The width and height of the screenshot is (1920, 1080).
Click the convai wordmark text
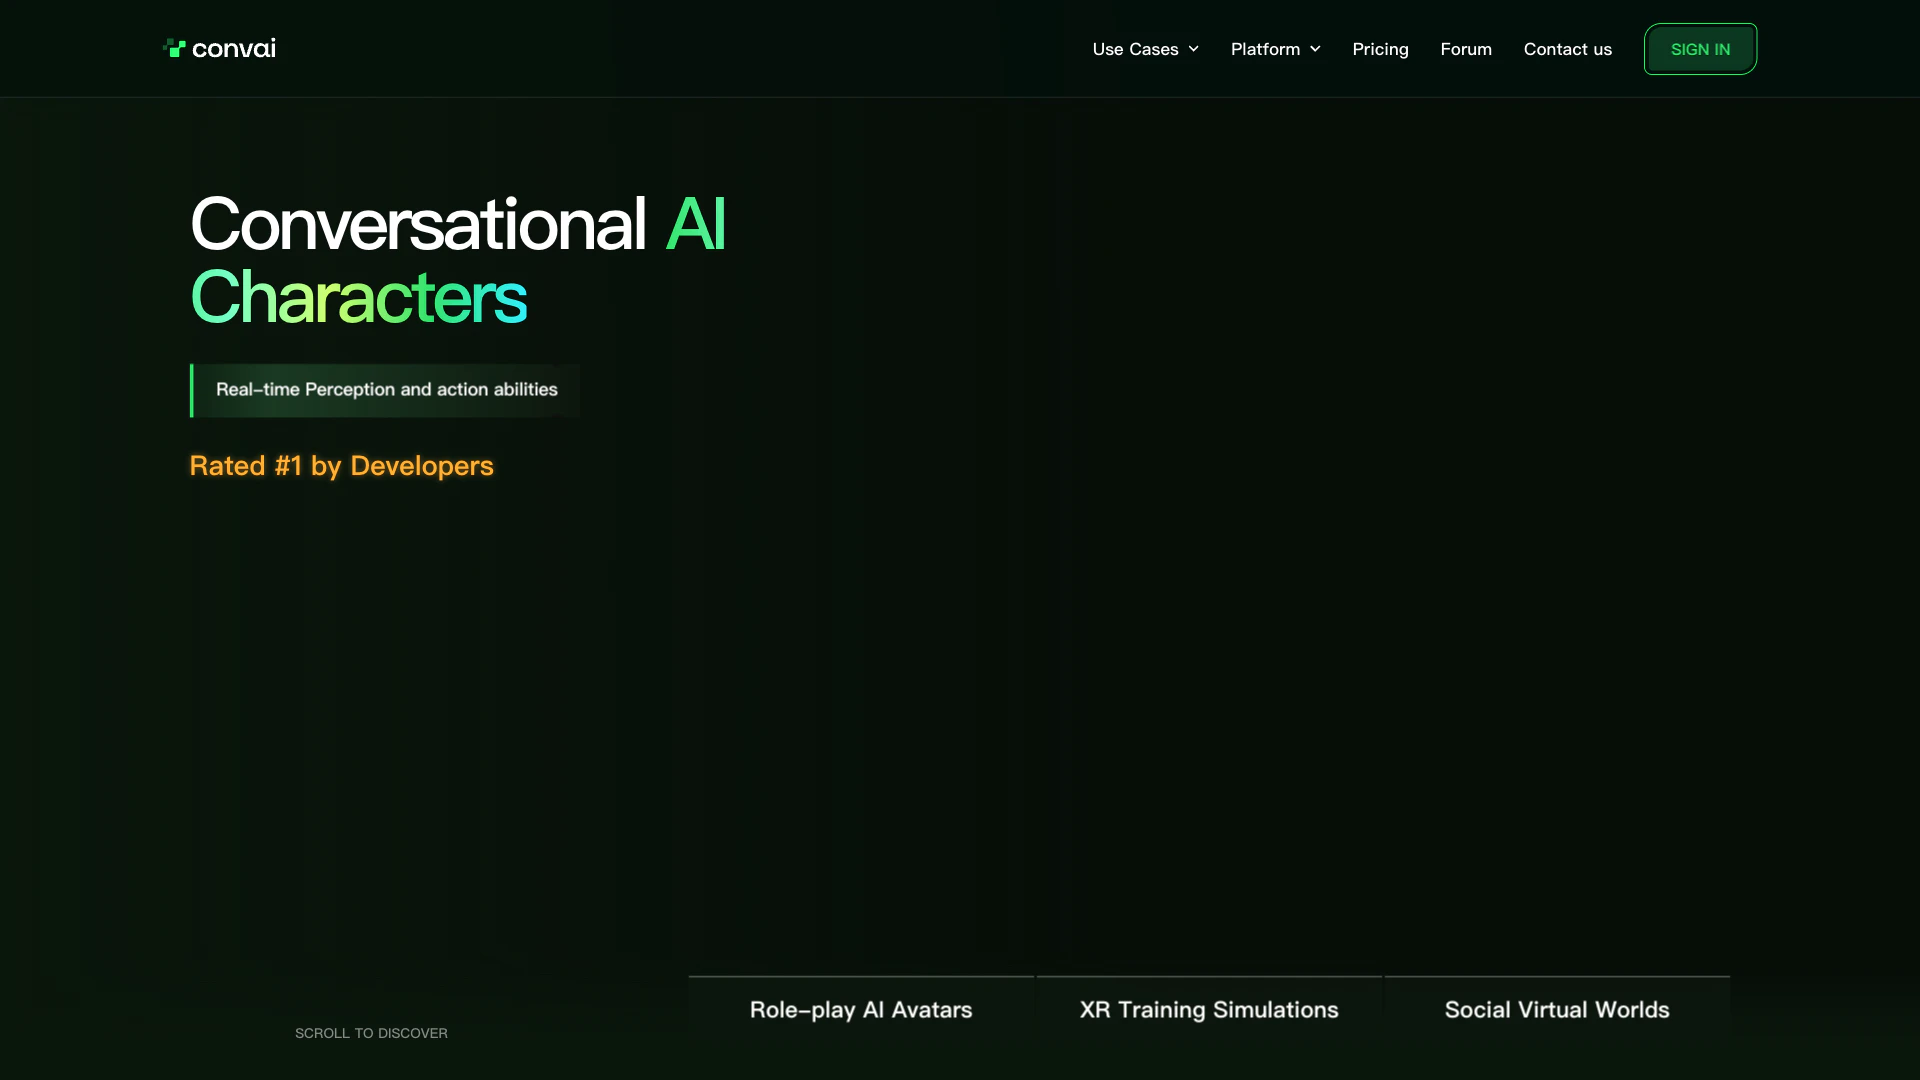233,49
